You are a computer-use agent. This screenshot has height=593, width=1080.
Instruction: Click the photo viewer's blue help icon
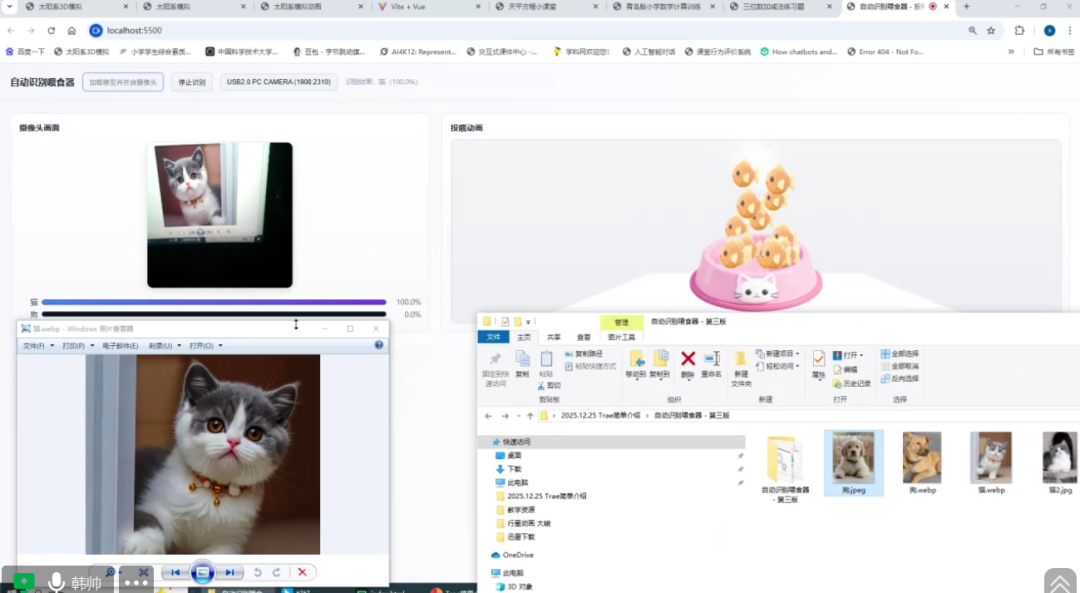(x=379, y=345)
